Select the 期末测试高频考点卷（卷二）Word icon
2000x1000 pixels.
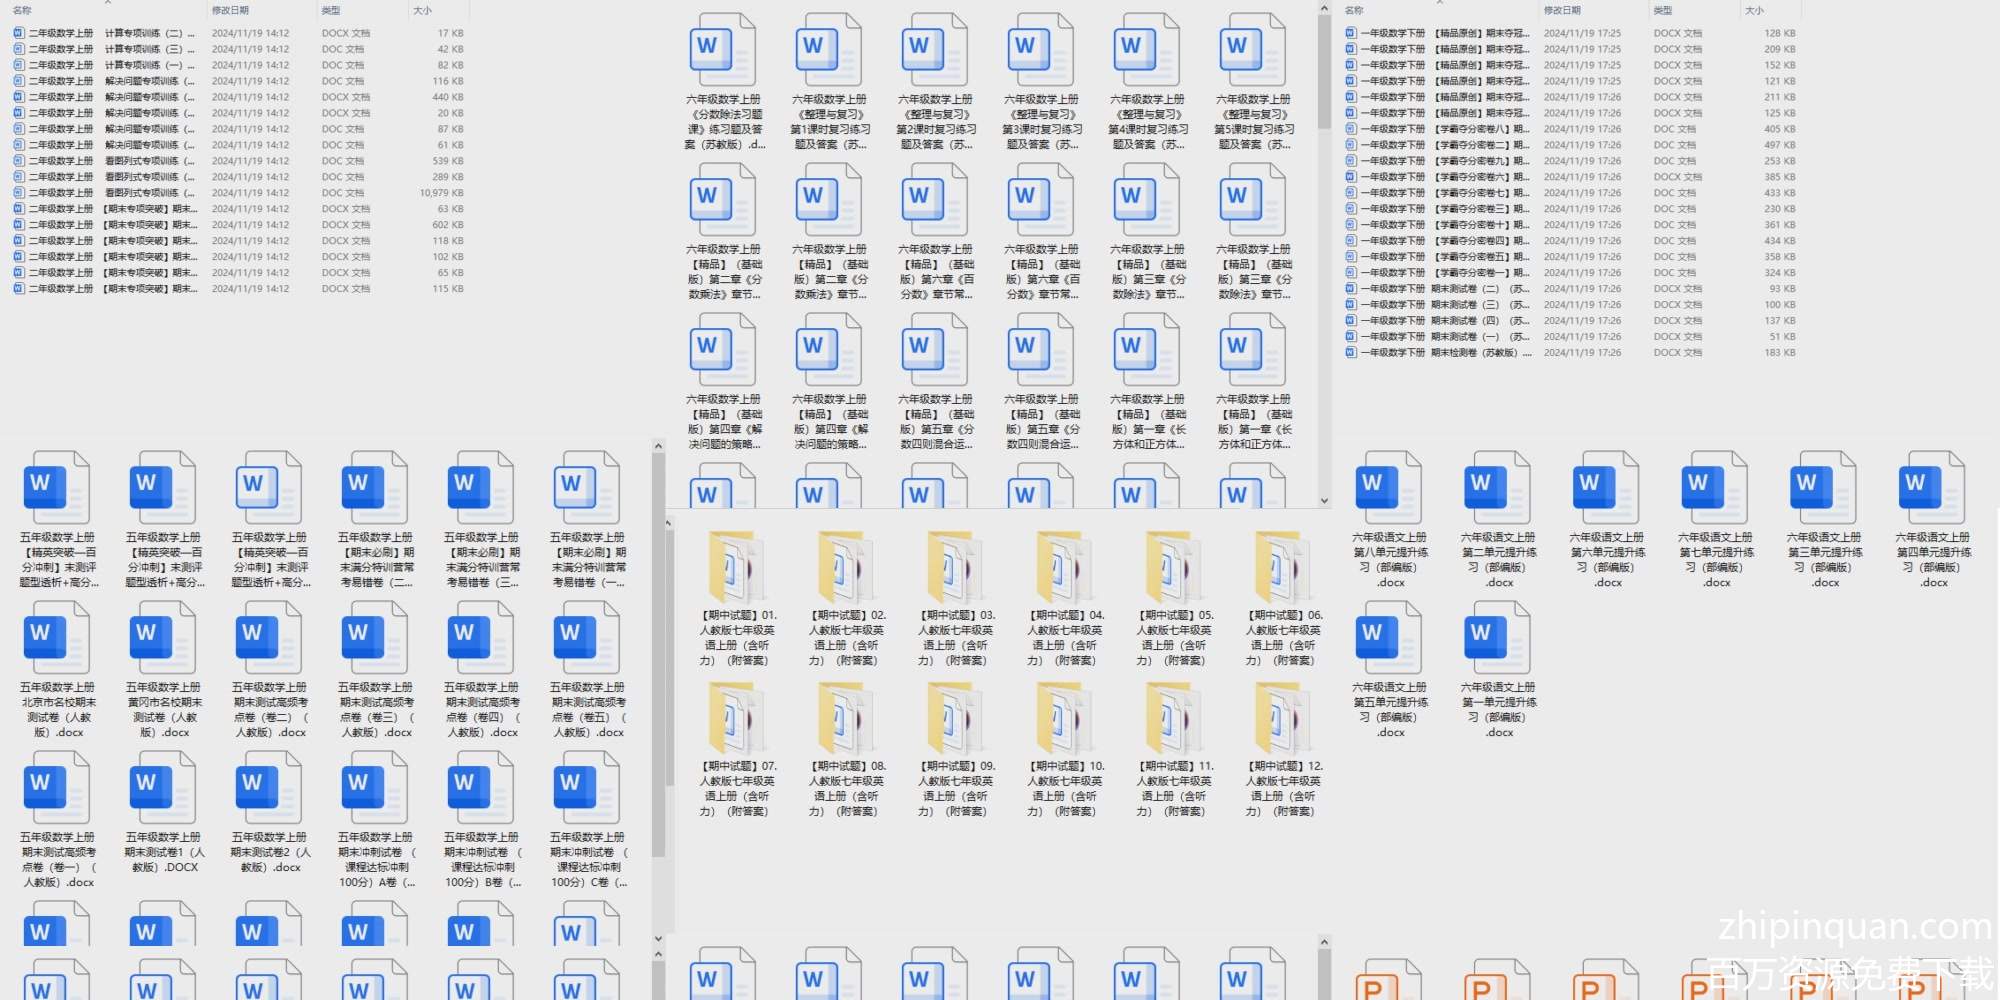(269, 638)
